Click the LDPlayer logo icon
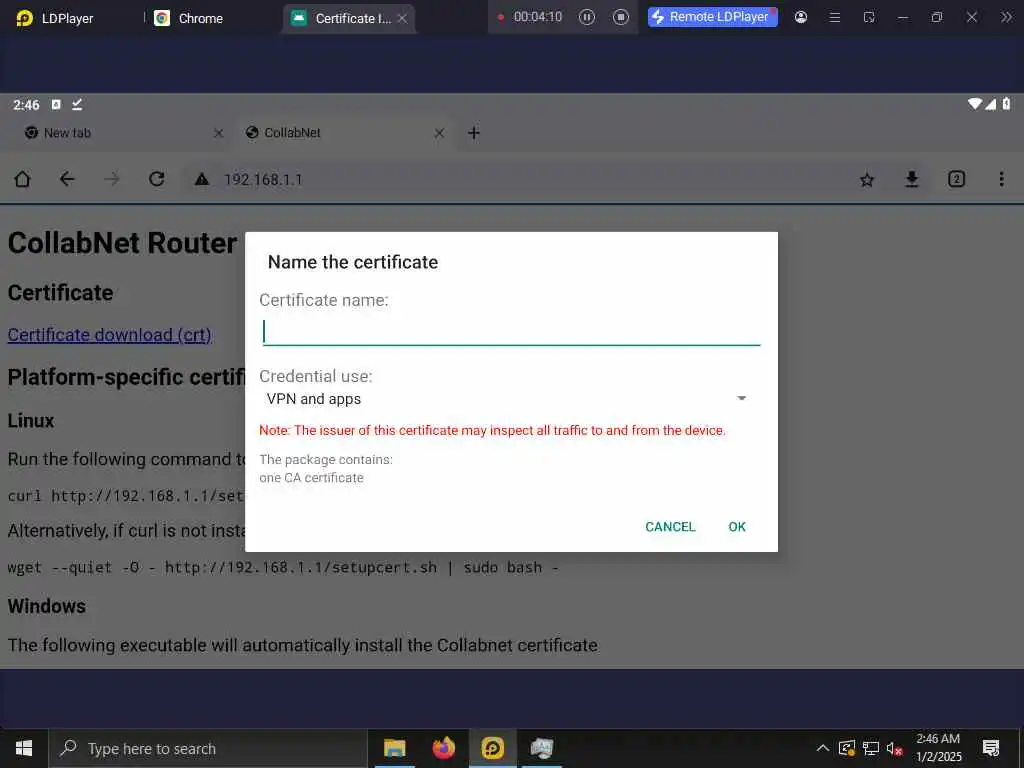 (24, 18)
